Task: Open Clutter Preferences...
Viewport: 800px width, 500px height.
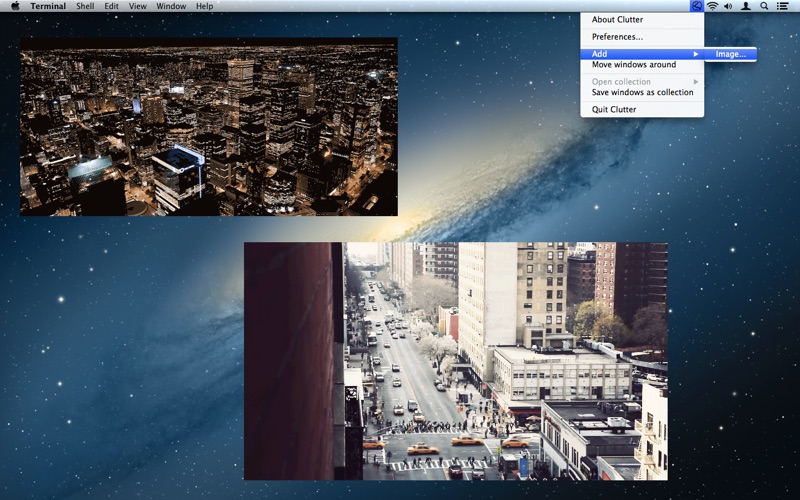Action: coord(617,37)
